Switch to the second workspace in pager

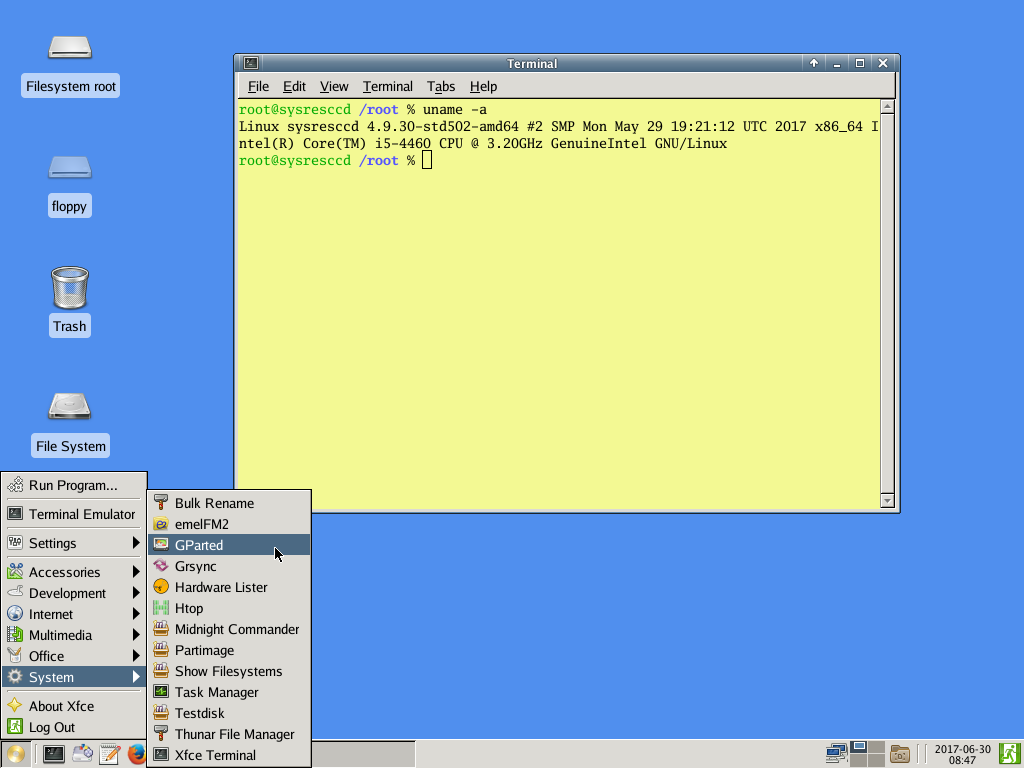tap(876, 747)
